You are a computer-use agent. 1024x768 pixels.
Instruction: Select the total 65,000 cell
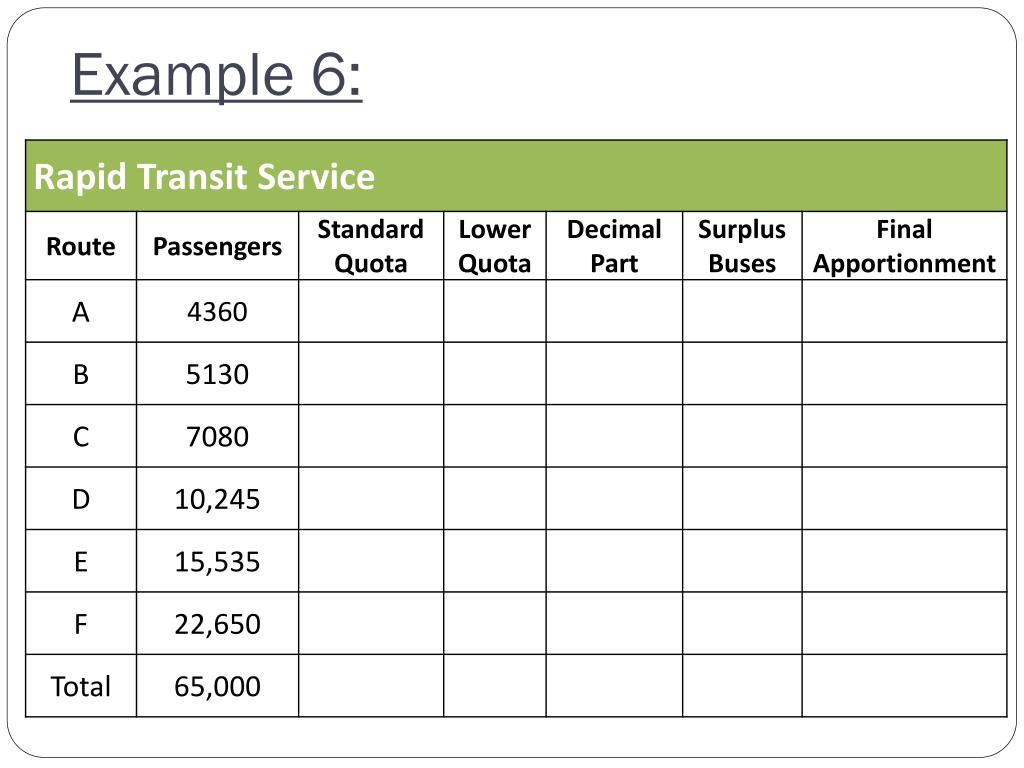217,686
